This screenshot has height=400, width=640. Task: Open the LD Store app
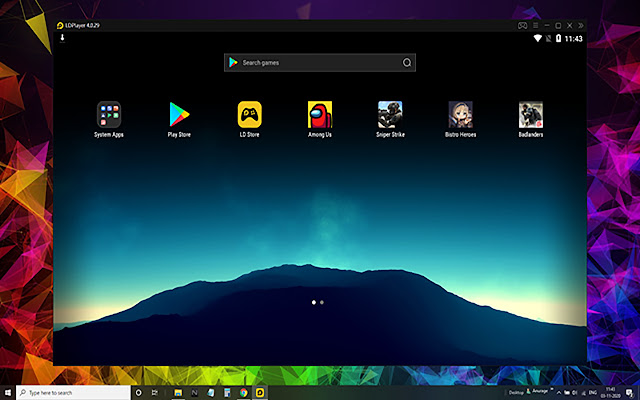[249, 115]
